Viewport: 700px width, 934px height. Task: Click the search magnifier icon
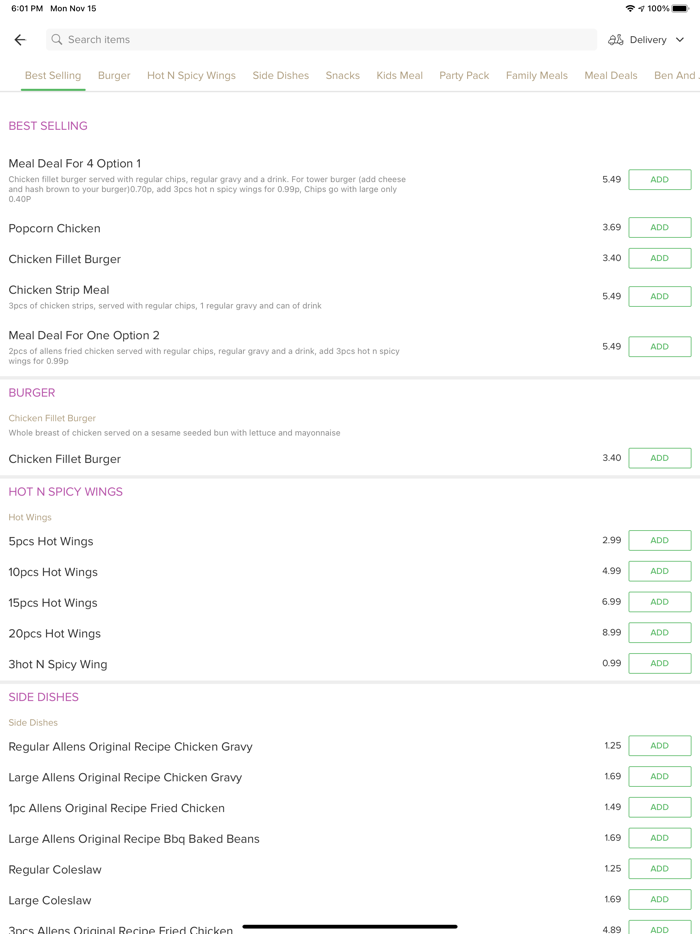[57, 40]
